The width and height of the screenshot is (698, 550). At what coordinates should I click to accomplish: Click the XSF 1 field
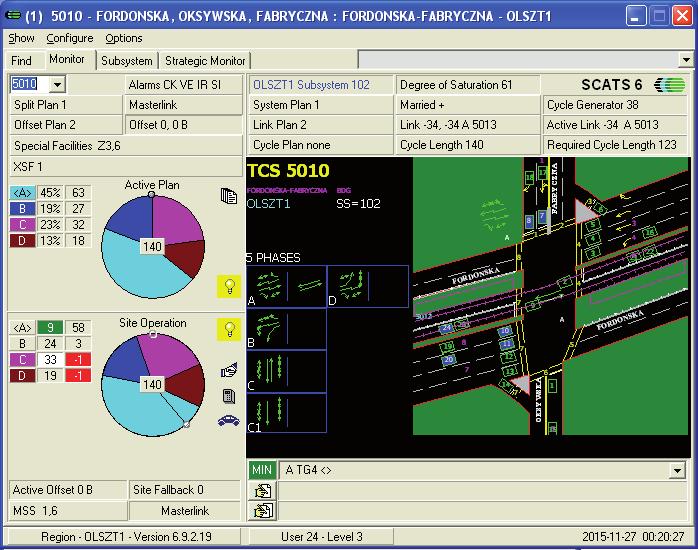point(126,166)
